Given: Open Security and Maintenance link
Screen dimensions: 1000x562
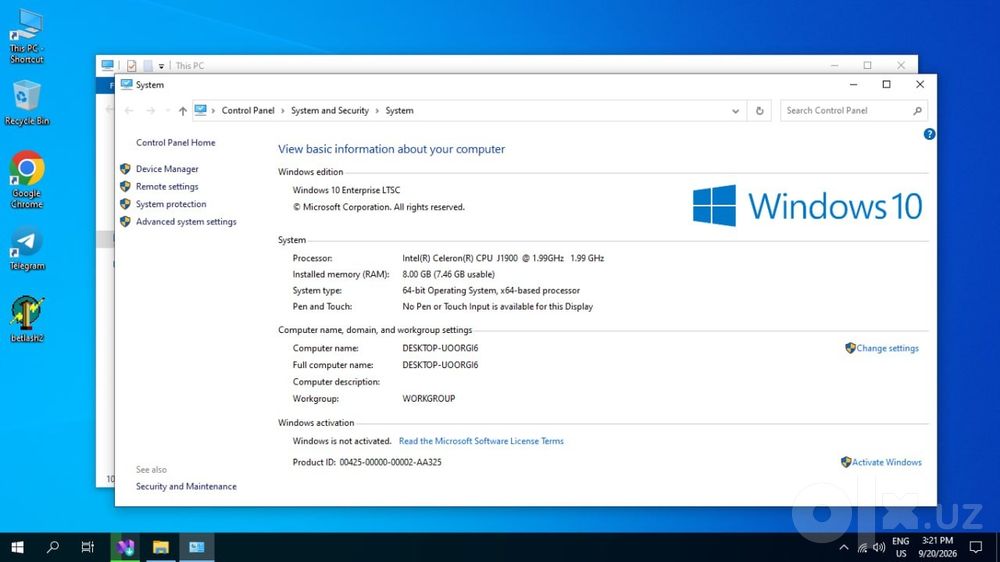Looking at the screenshot, I should pyautogui.click(x=186, y=486).
